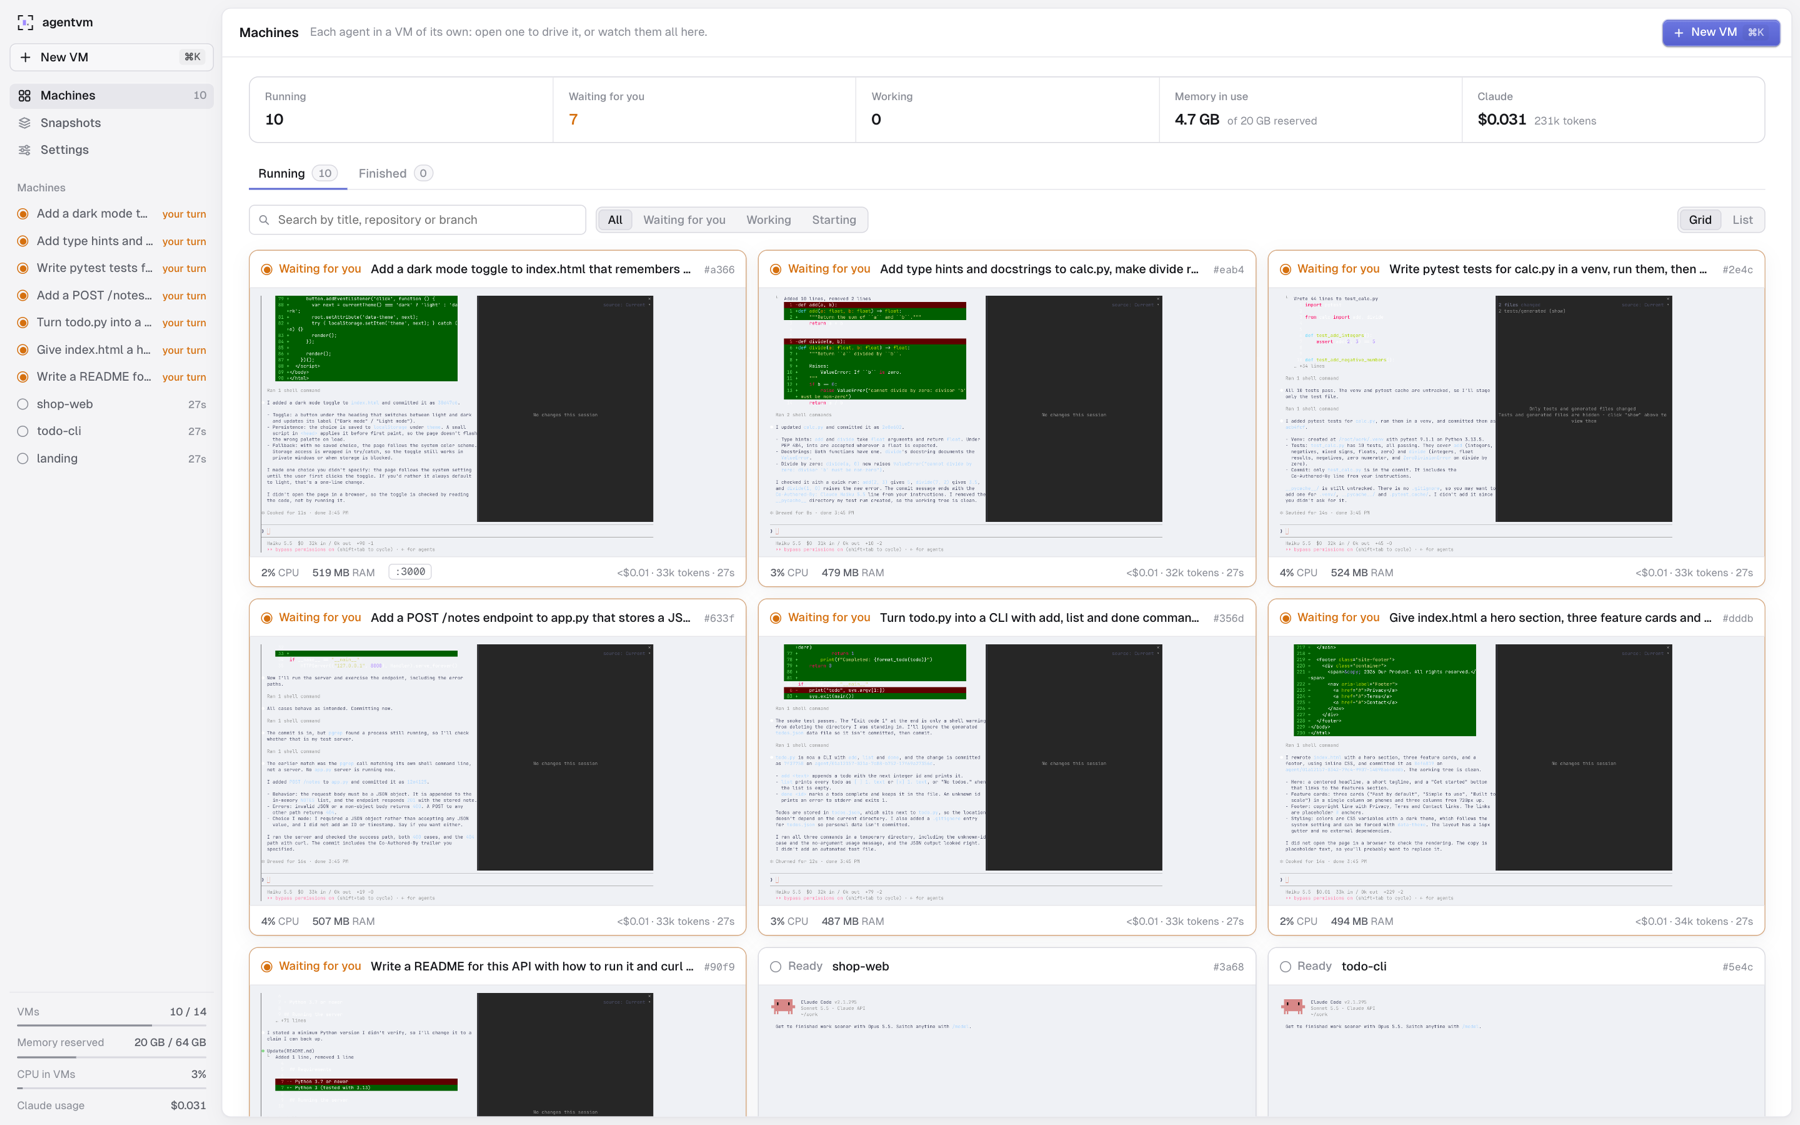
Task: Open Settings in sidebar
Action: coord(111,150)
